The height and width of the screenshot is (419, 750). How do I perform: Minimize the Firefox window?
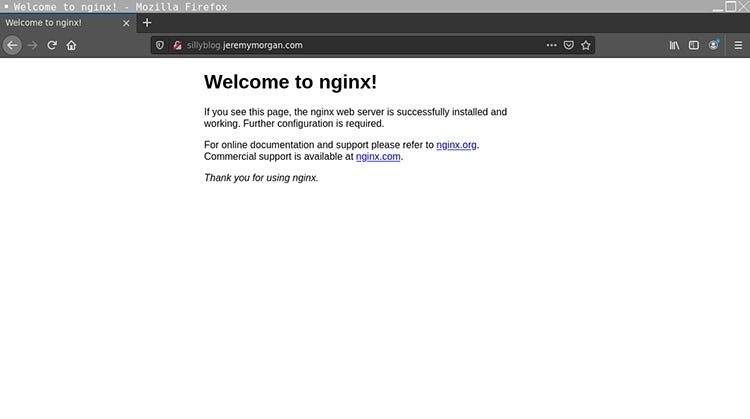point(717,9)
